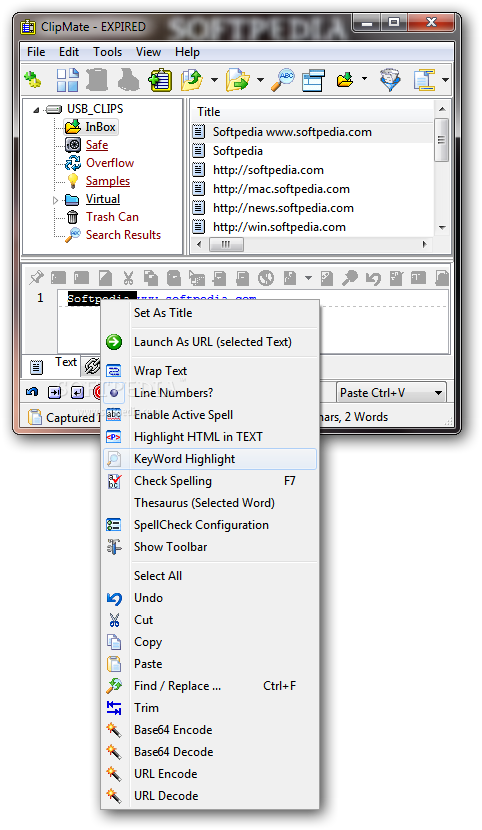Open dropdown arrow beside folder up-arrow icon
Screen dimensions: 482x830
(x=214, y=80)
